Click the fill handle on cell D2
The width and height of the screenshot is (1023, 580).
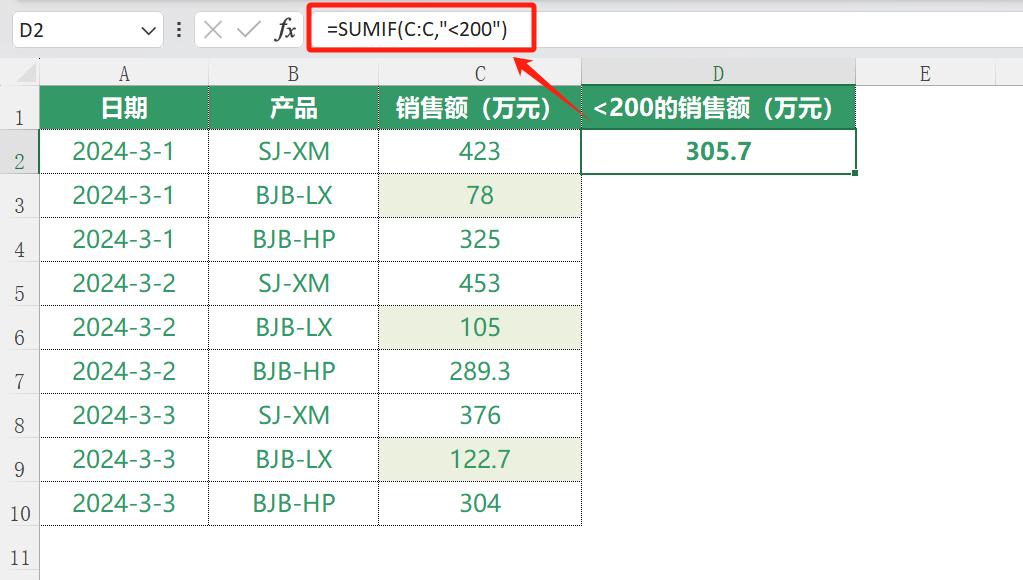(x=855, y=173)
